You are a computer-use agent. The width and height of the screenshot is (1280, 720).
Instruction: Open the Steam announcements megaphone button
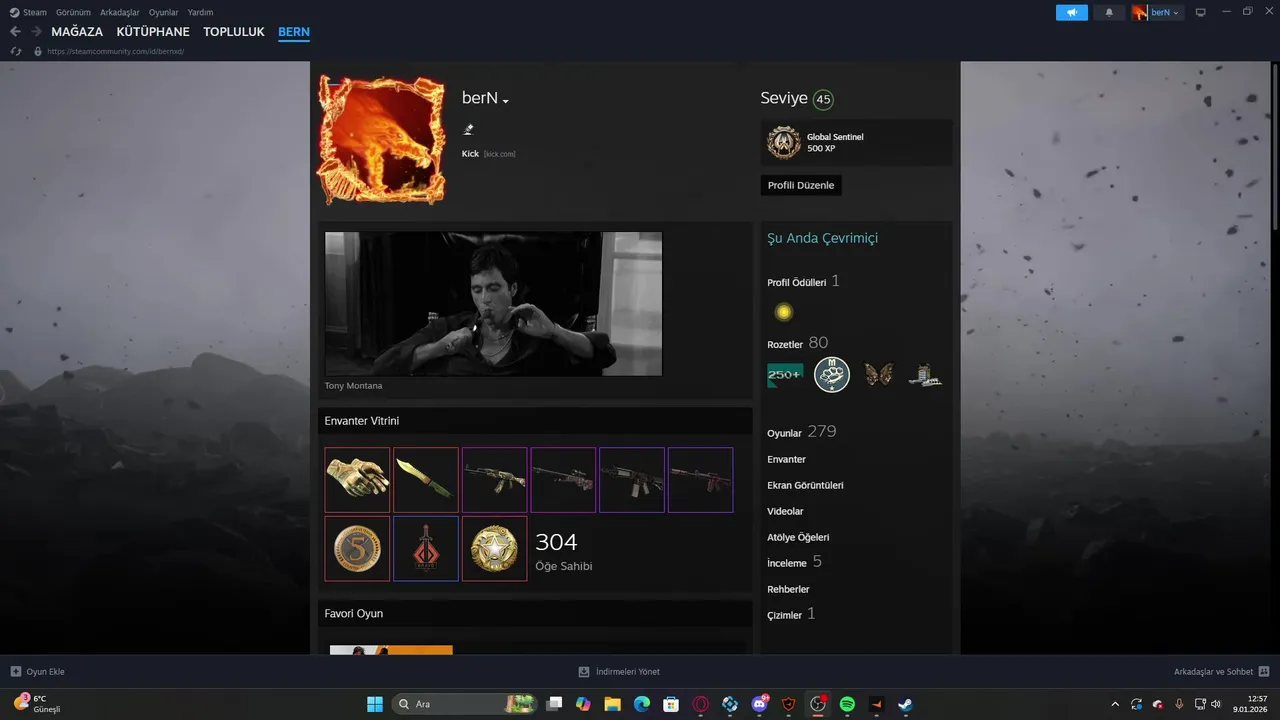click(1072, 12)
